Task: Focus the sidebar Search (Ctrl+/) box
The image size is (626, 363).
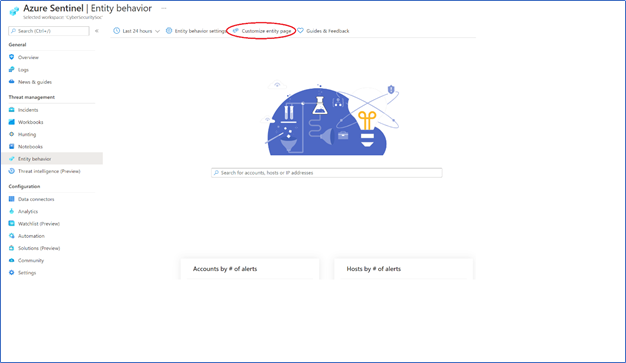Action: point(49,31)
